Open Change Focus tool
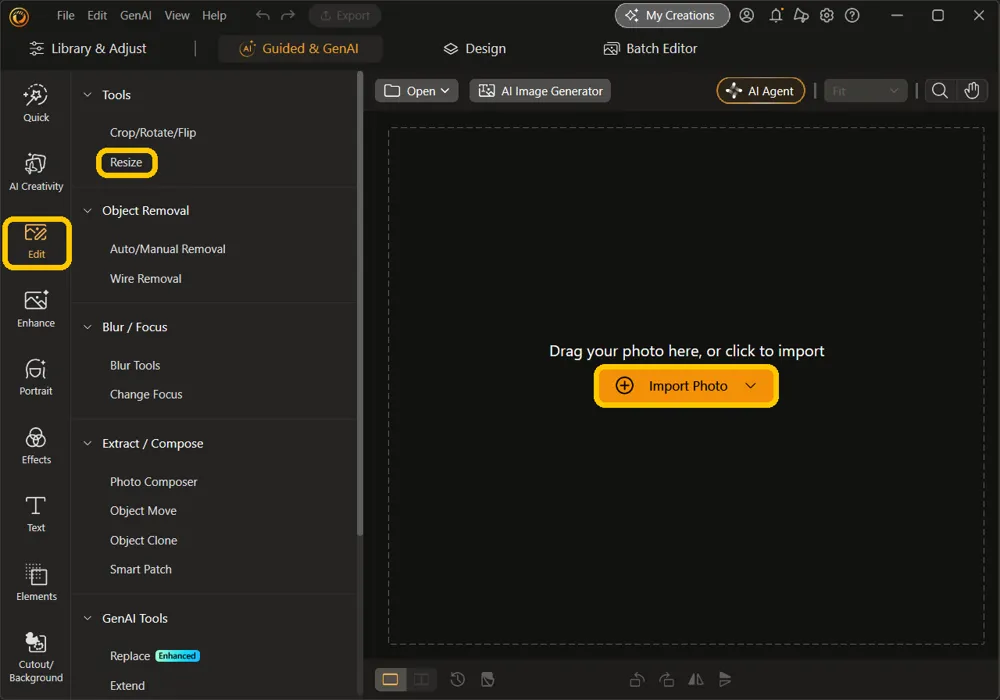1000x700 pixels. point(146,395)
